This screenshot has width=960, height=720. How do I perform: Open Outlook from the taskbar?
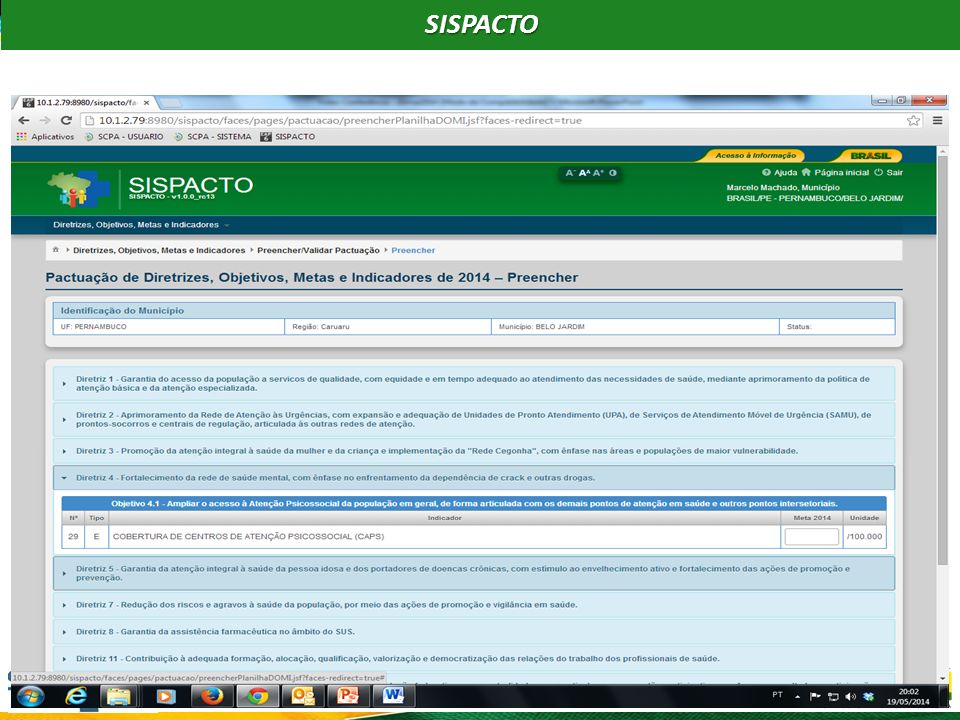303,697
